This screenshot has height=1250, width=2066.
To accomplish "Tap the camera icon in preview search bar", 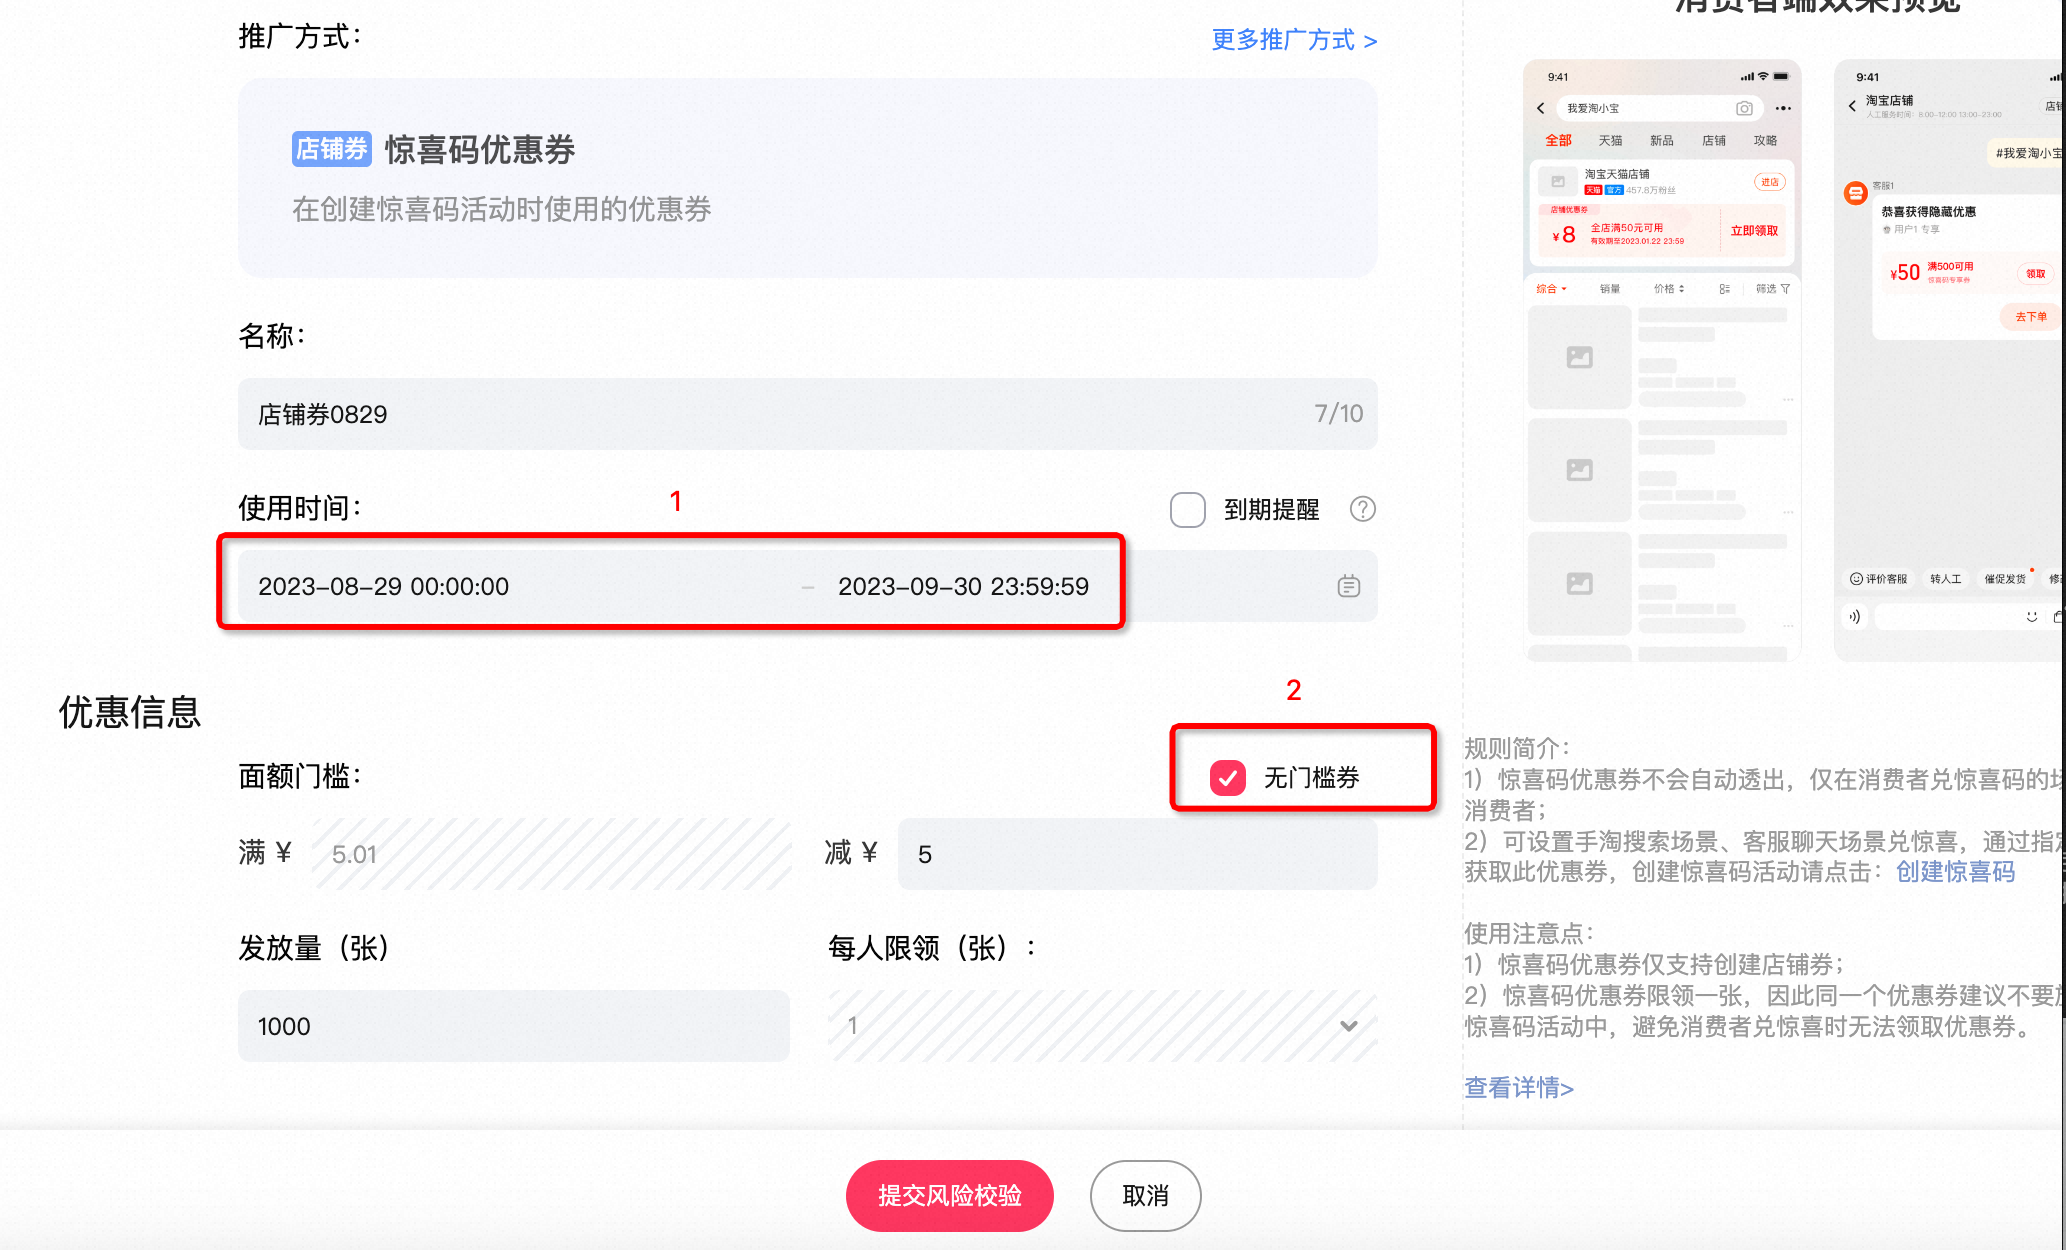I will point(1744,108).
